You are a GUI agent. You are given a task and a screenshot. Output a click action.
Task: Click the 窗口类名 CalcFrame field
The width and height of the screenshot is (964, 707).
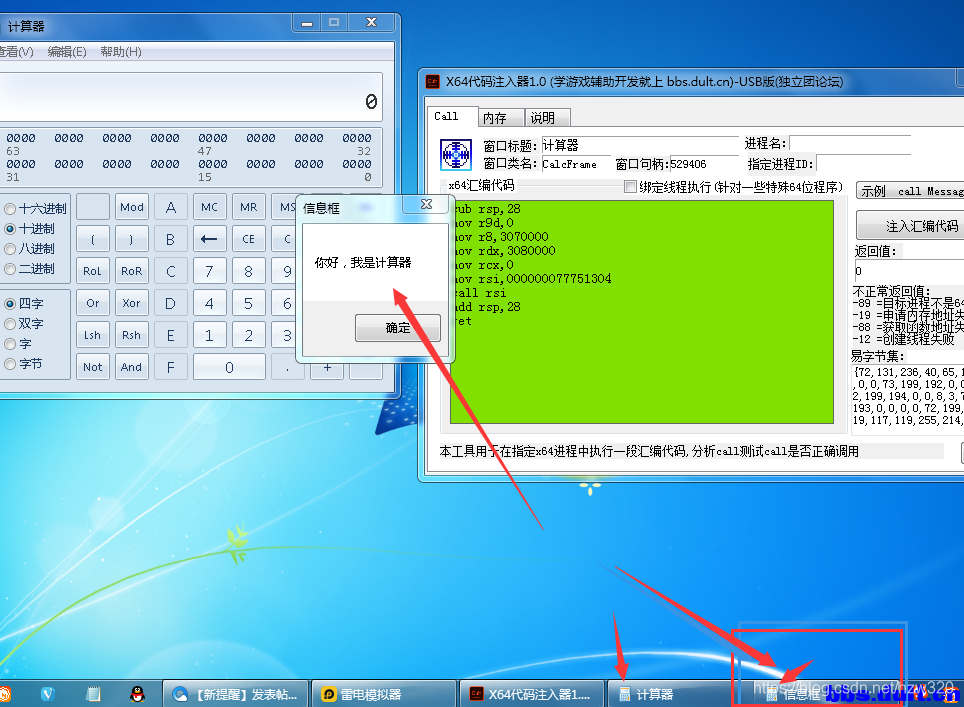(575, 164)
